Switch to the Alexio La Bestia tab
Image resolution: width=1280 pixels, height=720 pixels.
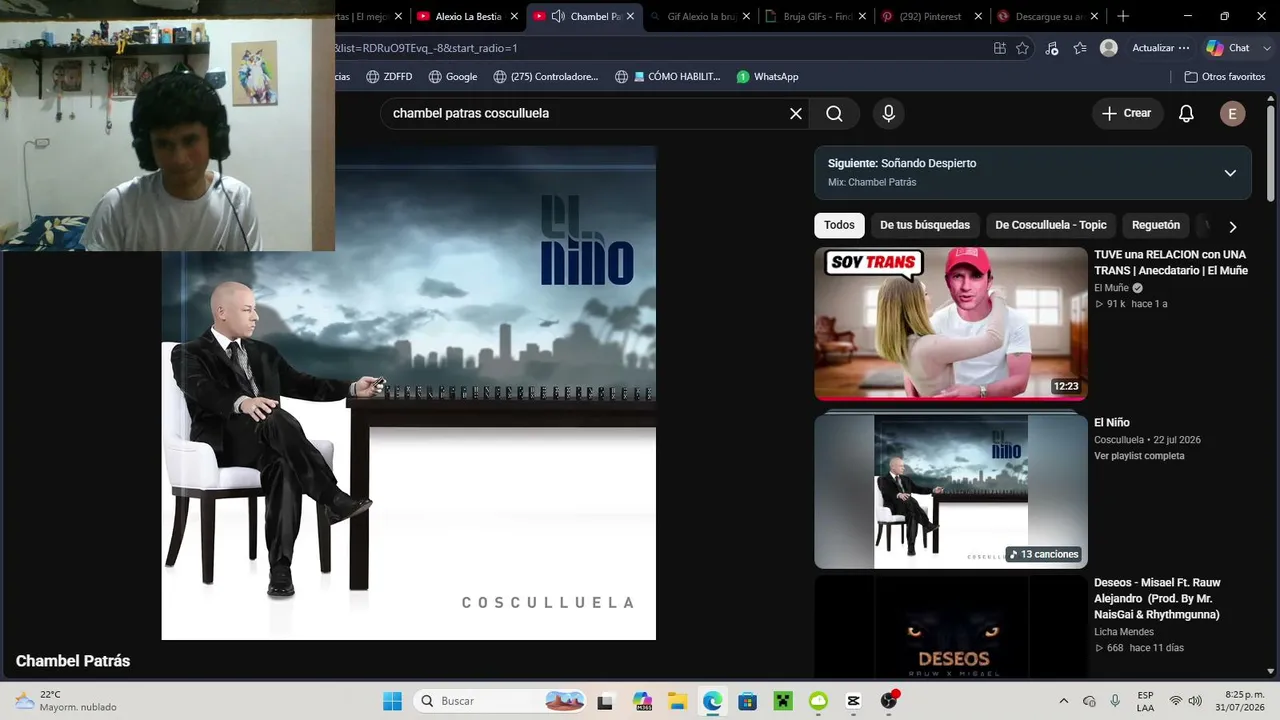tap(466, 16)
